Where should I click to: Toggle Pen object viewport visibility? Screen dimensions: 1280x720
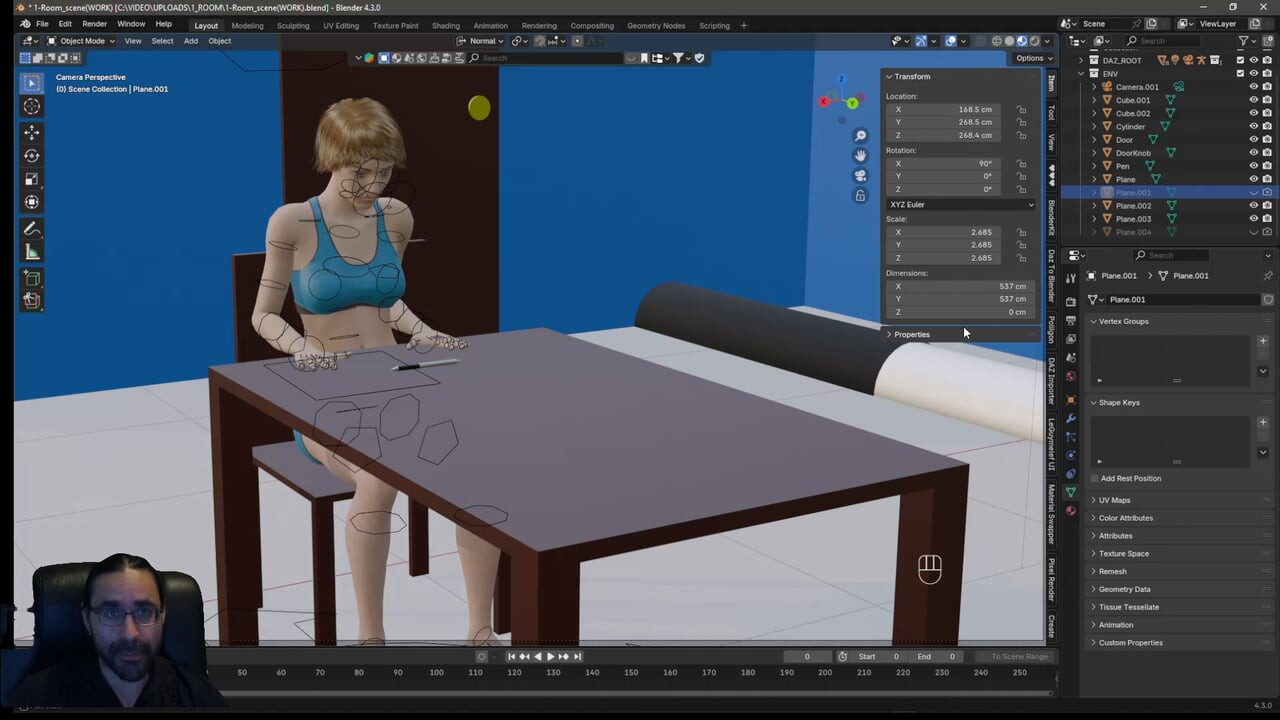click(1253, 166)
